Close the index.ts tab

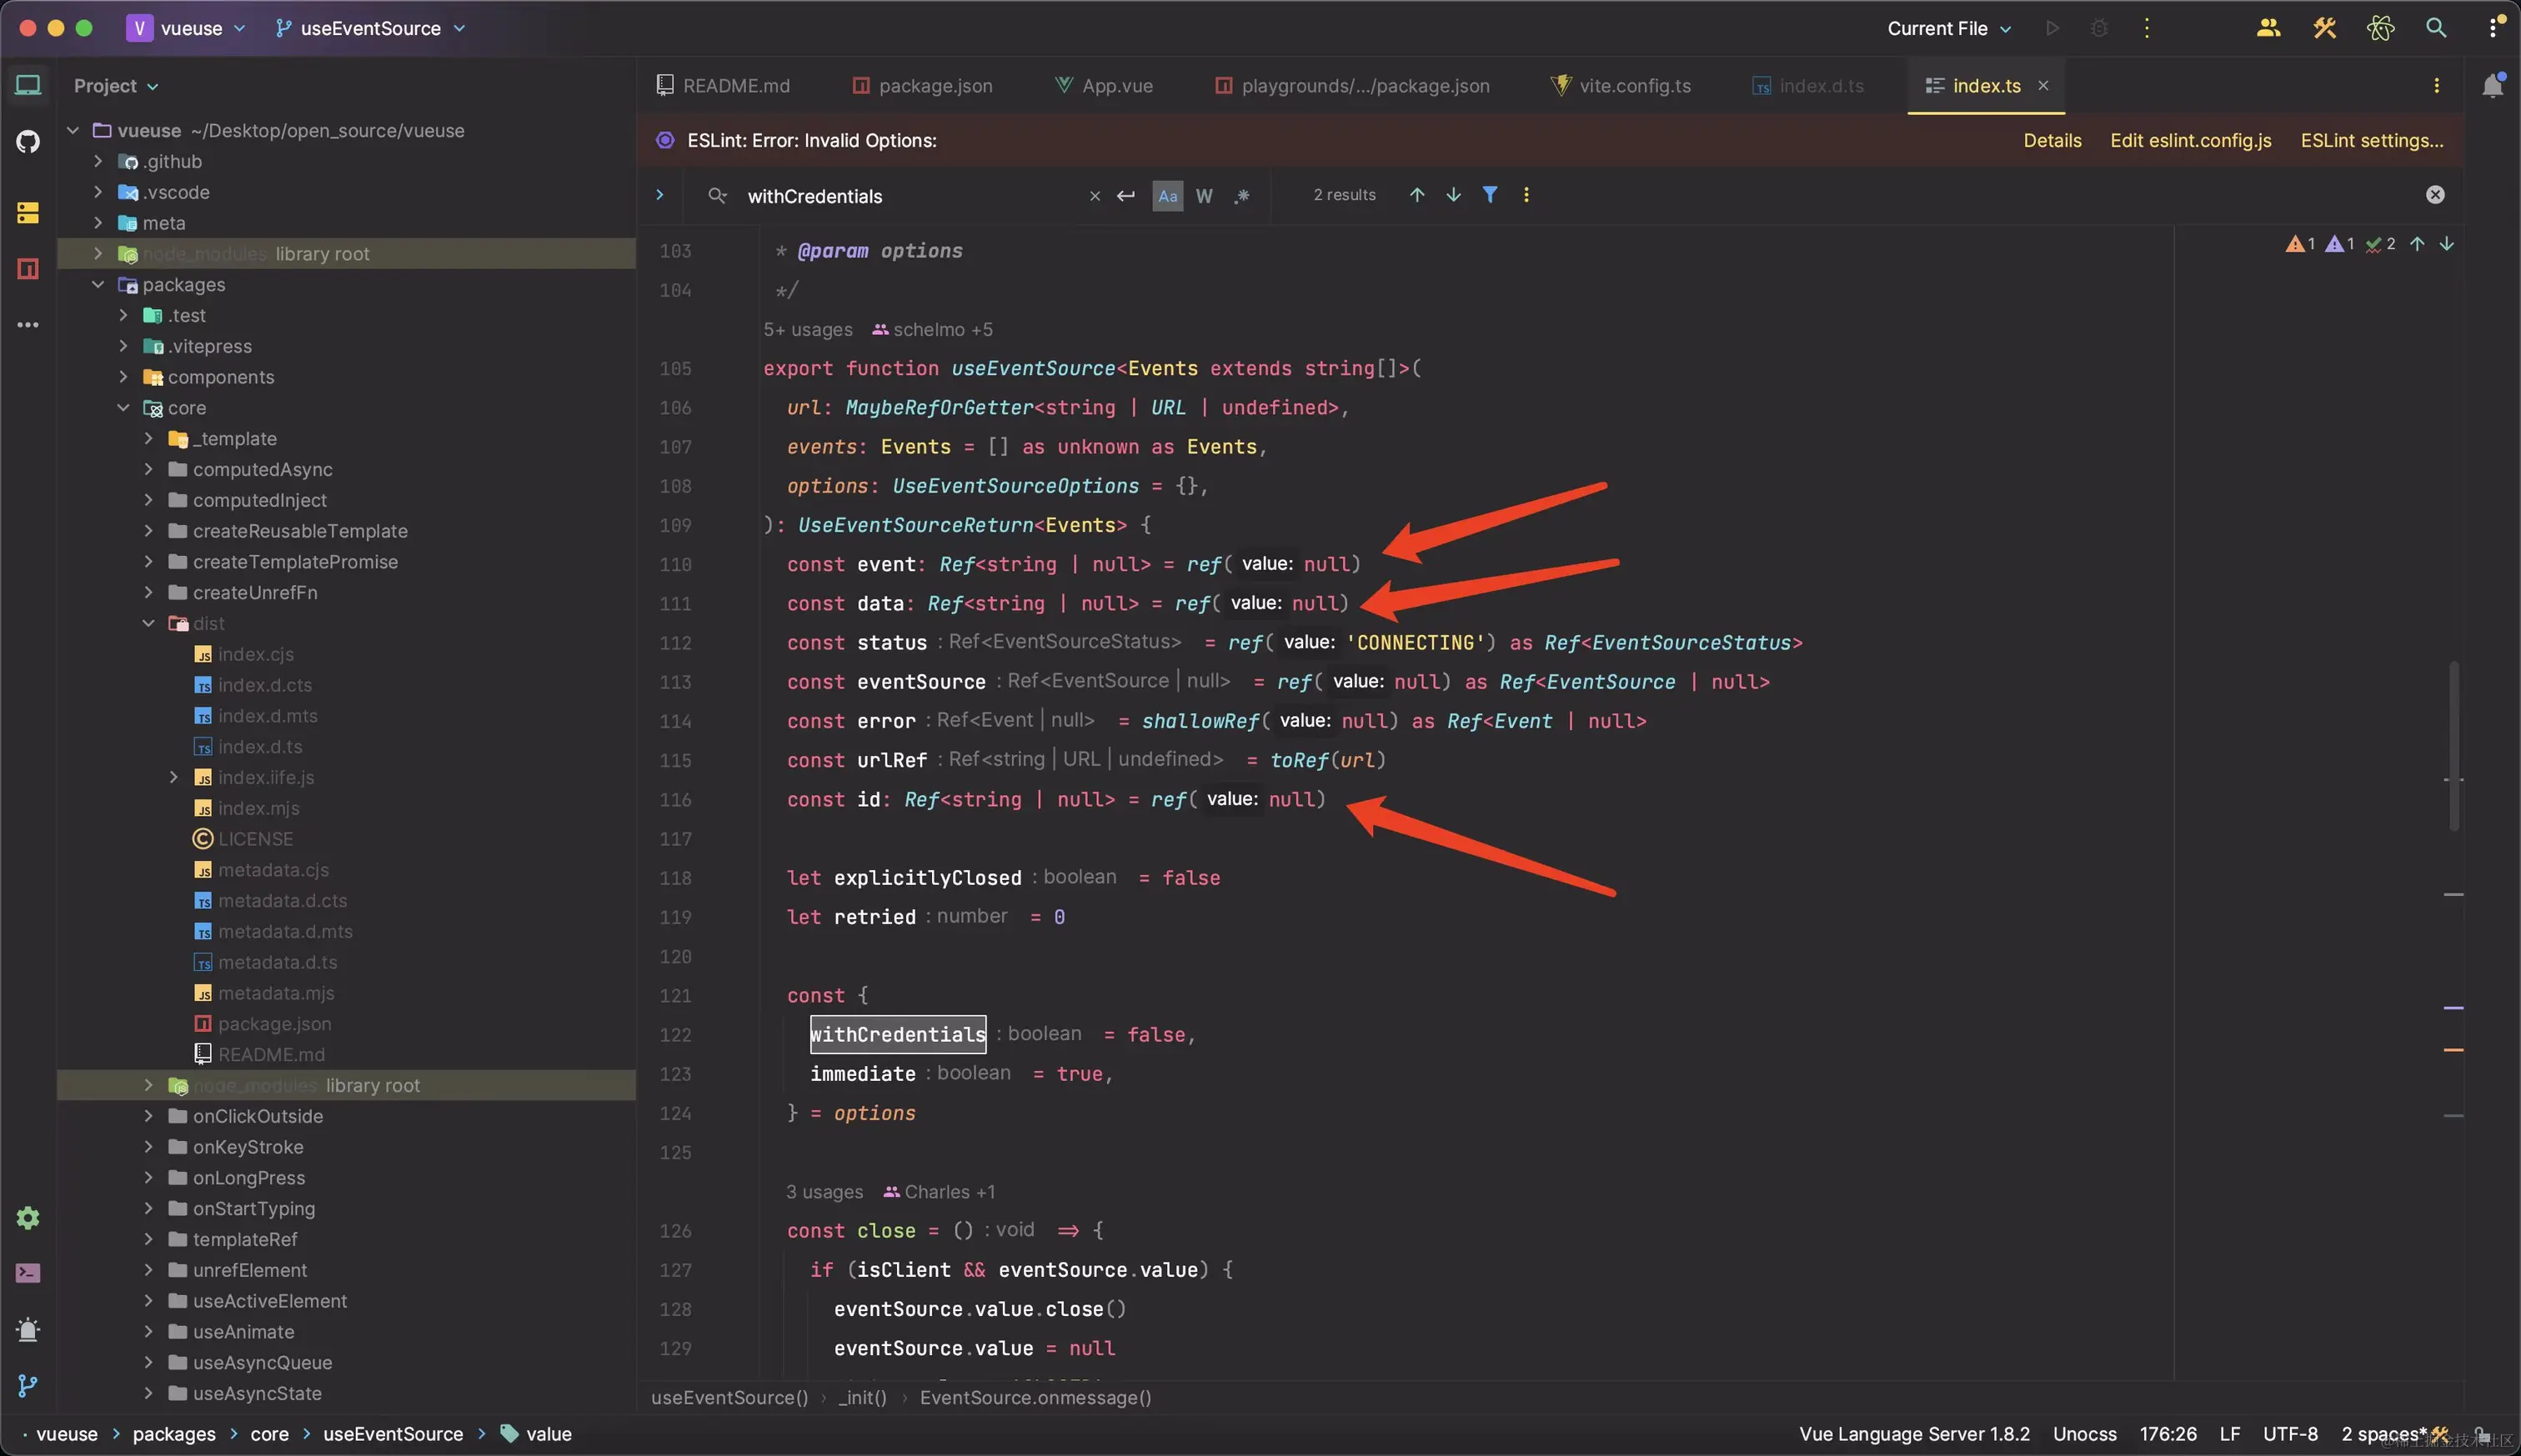click(2043, 86)
